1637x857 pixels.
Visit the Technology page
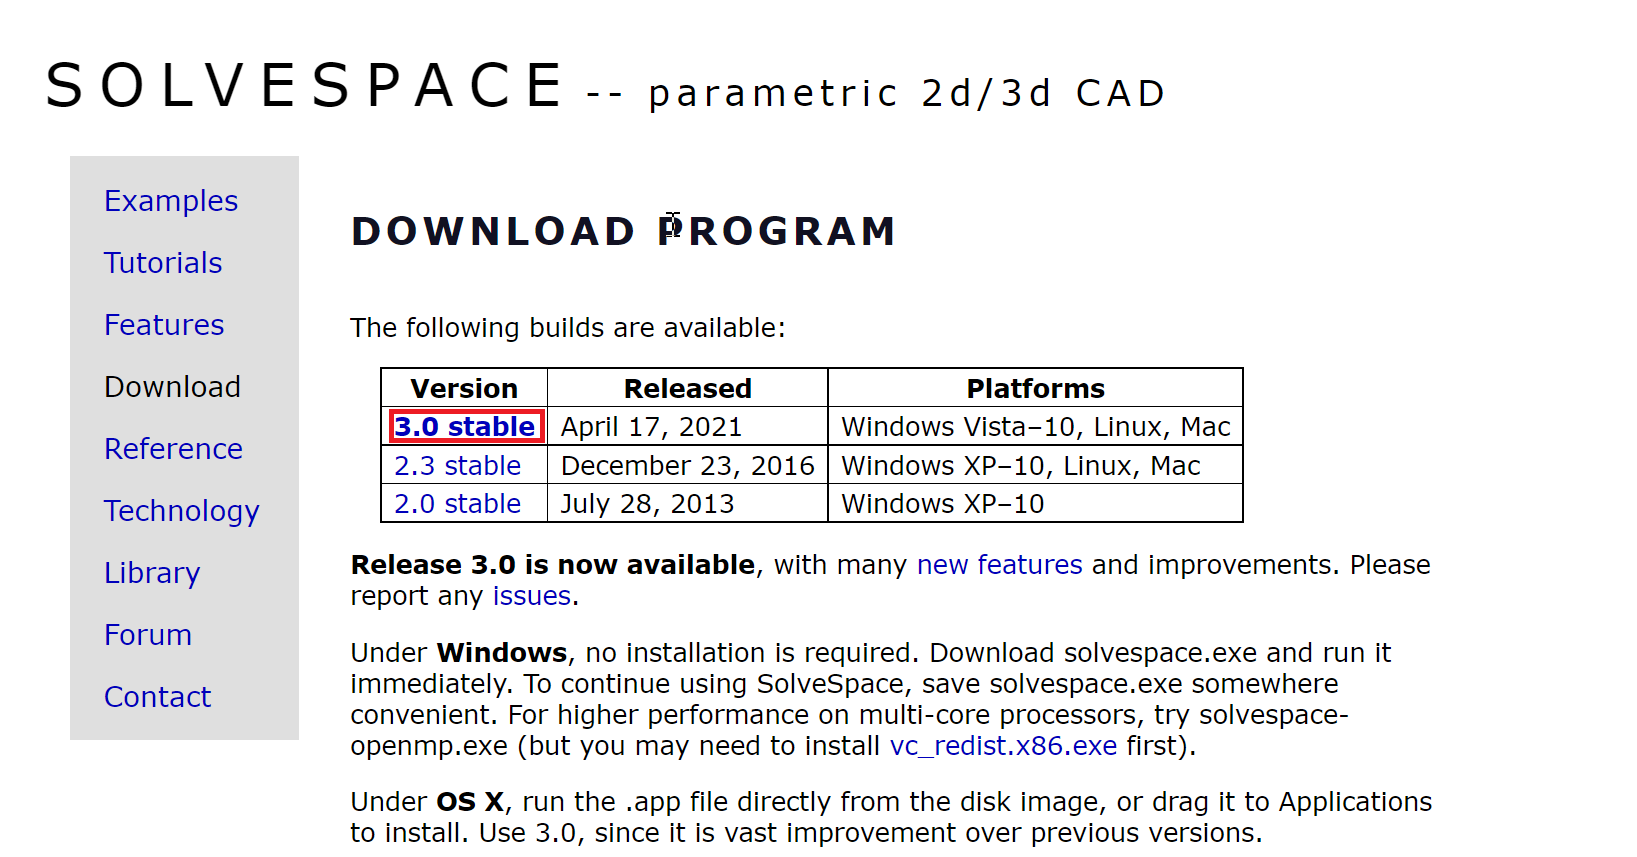pos(182,511)
